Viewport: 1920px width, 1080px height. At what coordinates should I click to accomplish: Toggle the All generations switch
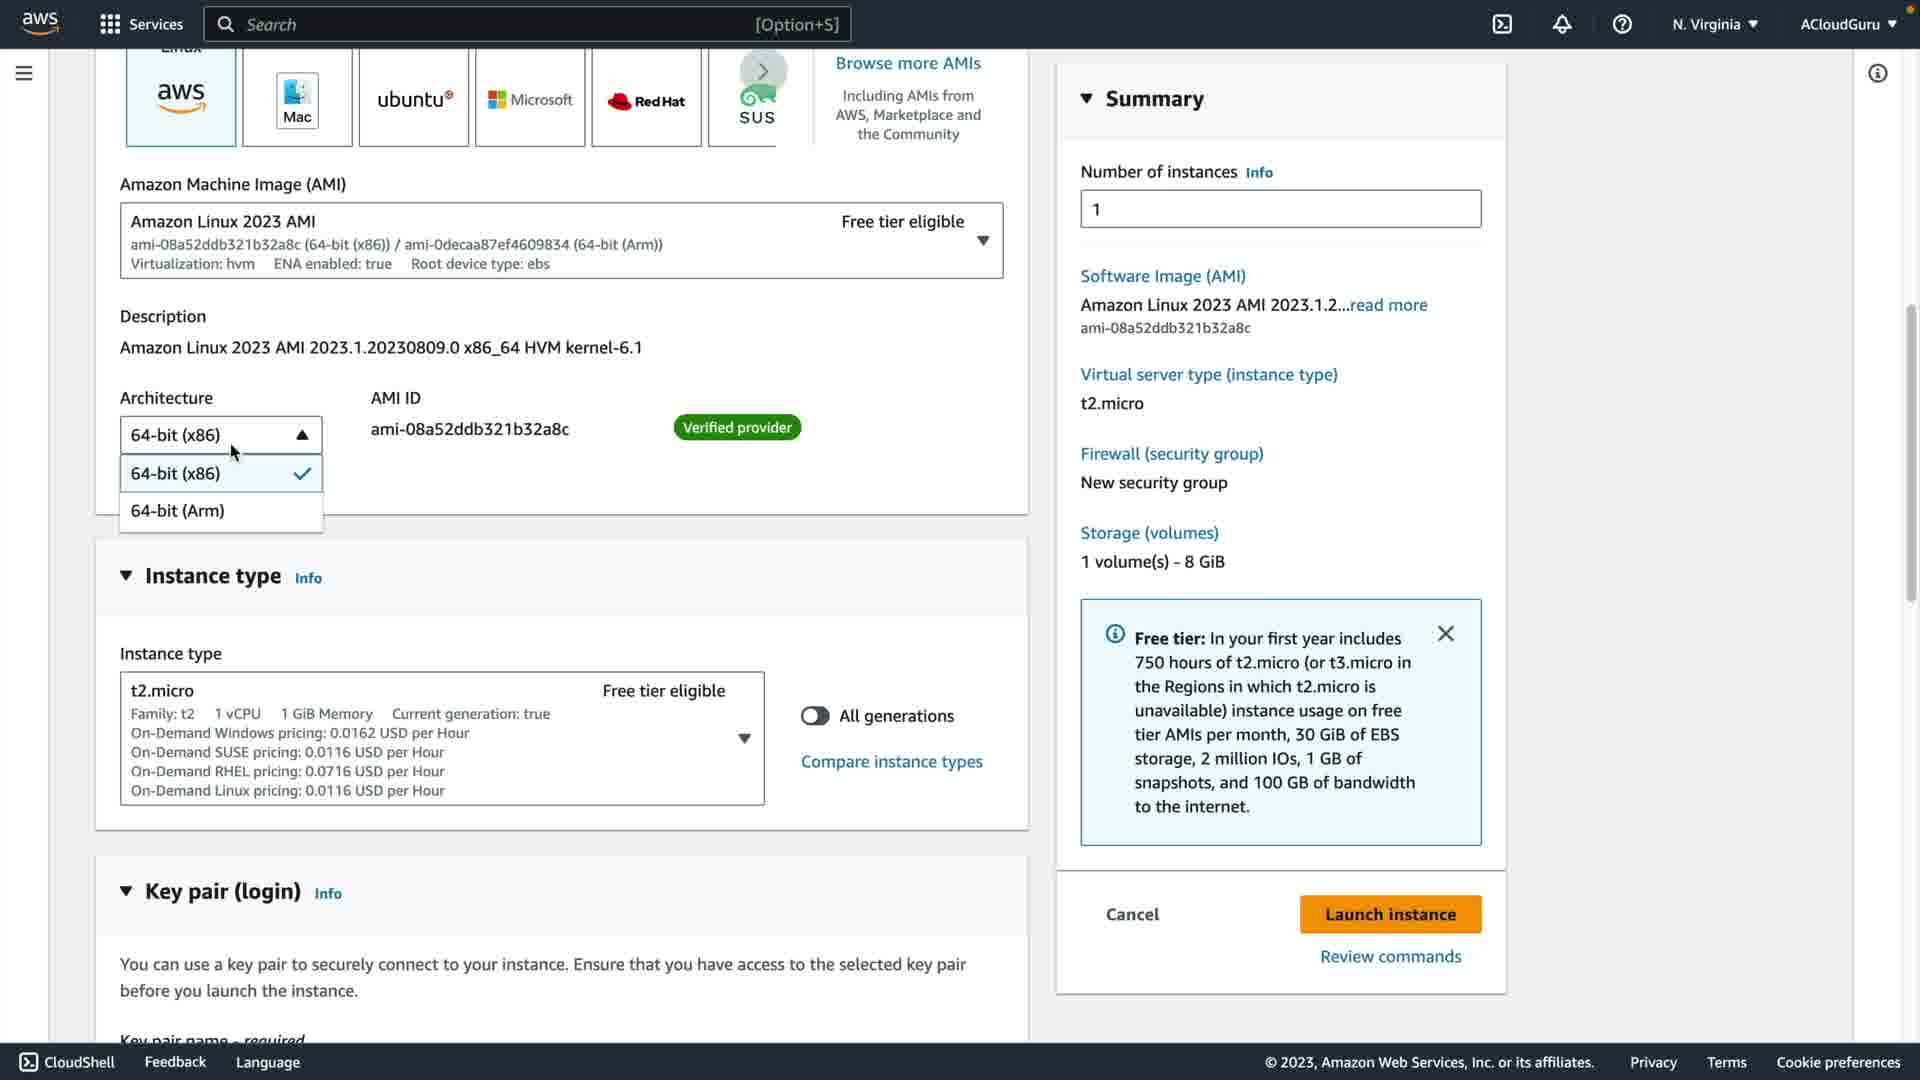[815, 716]
